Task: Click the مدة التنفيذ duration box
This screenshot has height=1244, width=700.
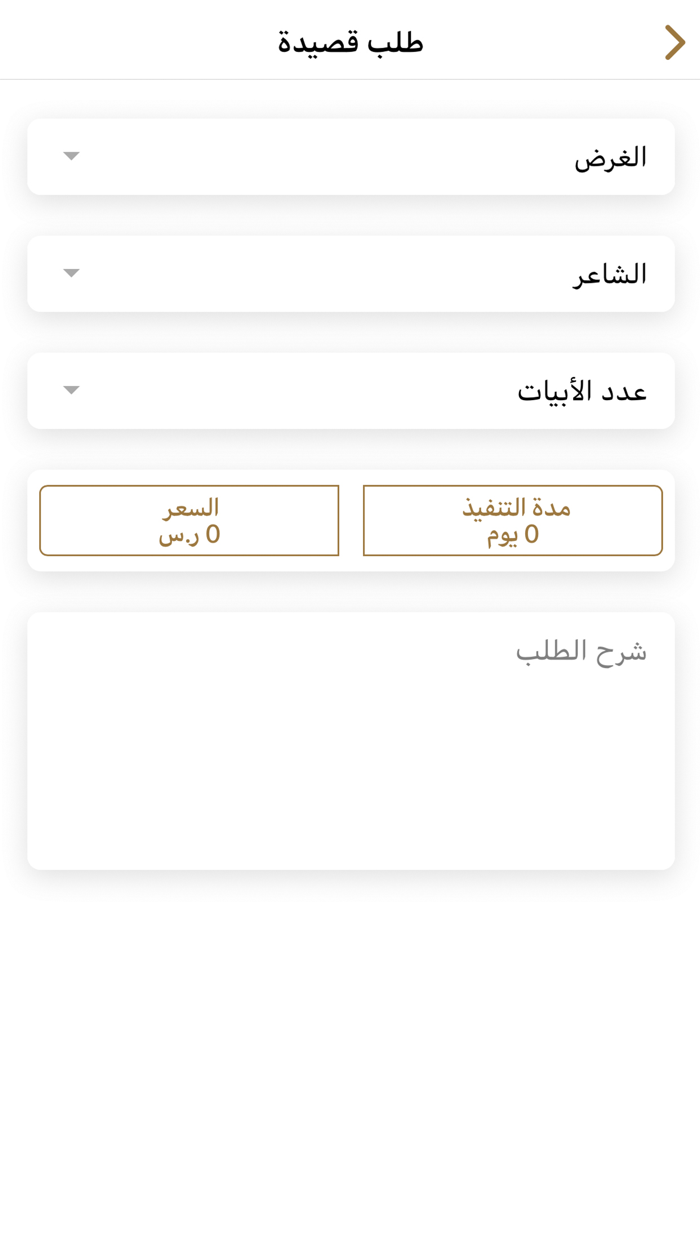Action: 512,520
